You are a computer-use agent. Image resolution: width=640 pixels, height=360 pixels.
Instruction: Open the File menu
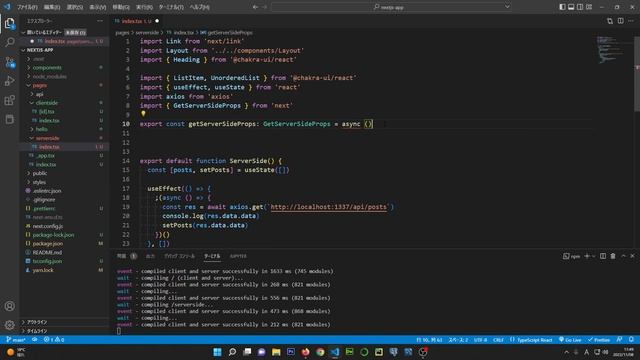[27, 7]
